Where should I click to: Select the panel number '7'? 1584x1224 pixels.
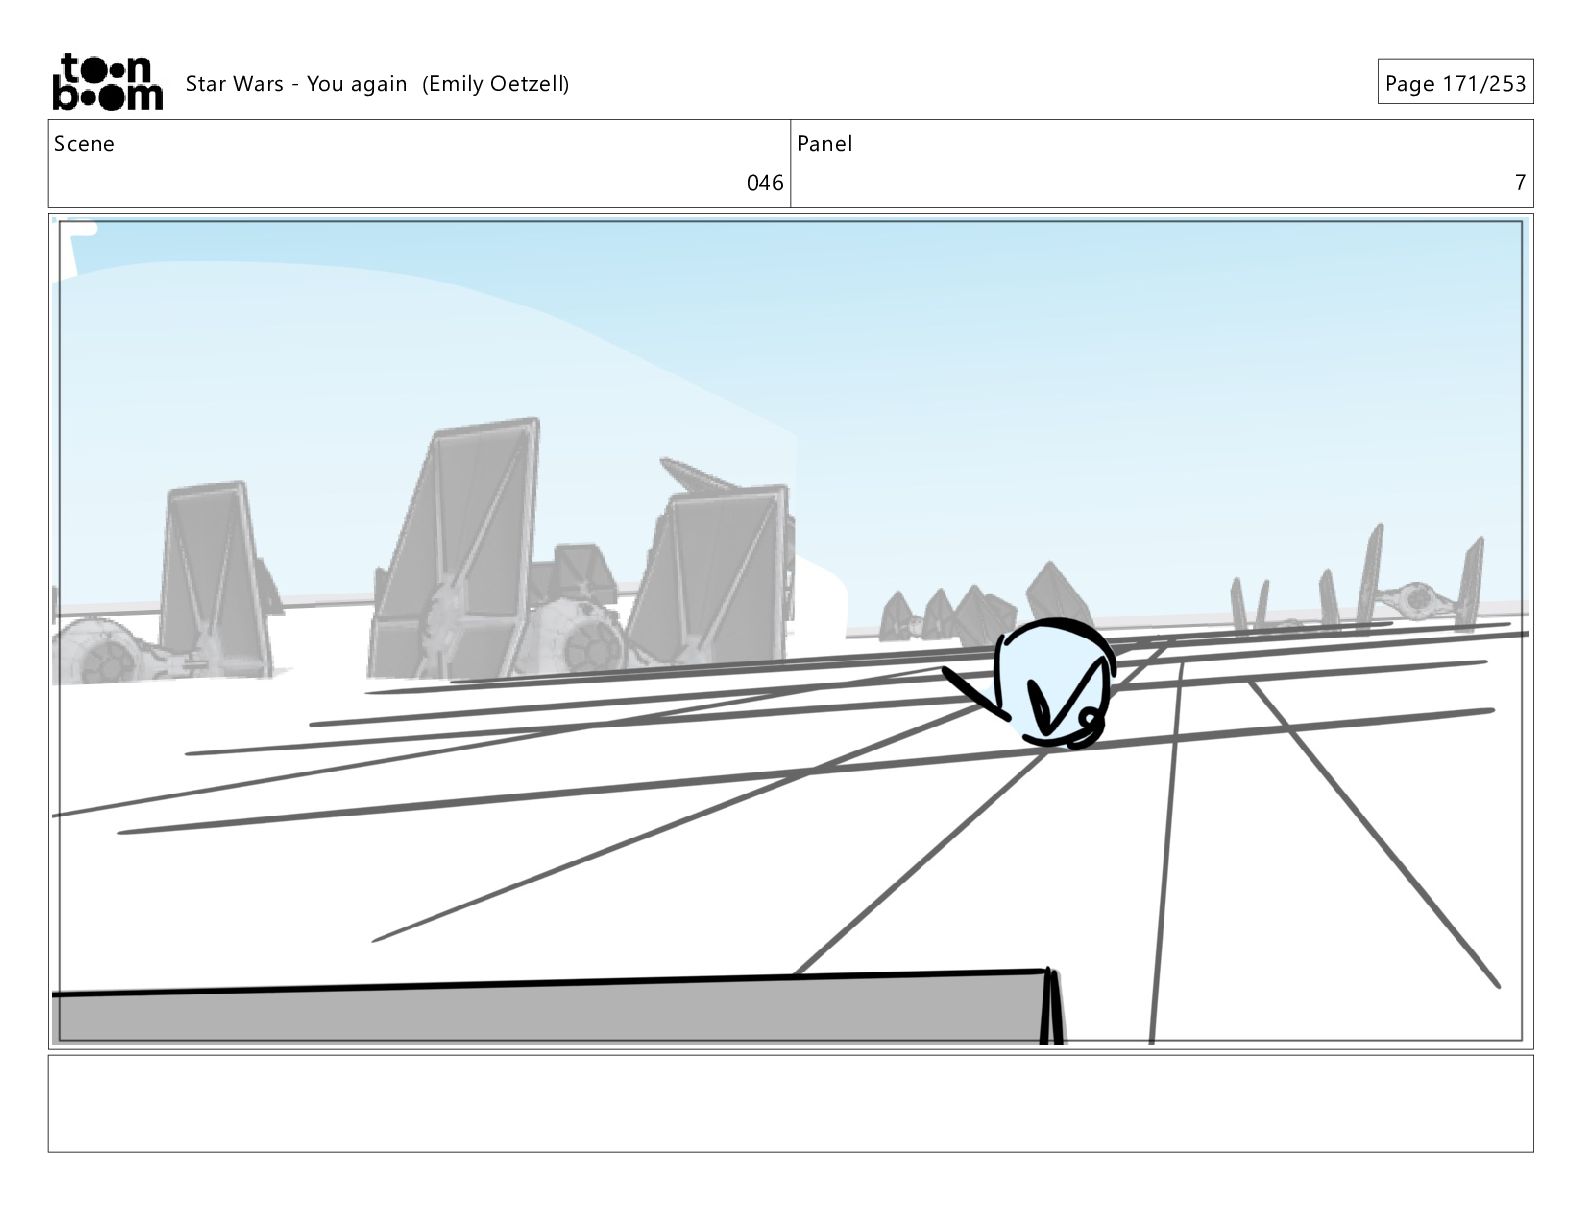(1520, 183)
